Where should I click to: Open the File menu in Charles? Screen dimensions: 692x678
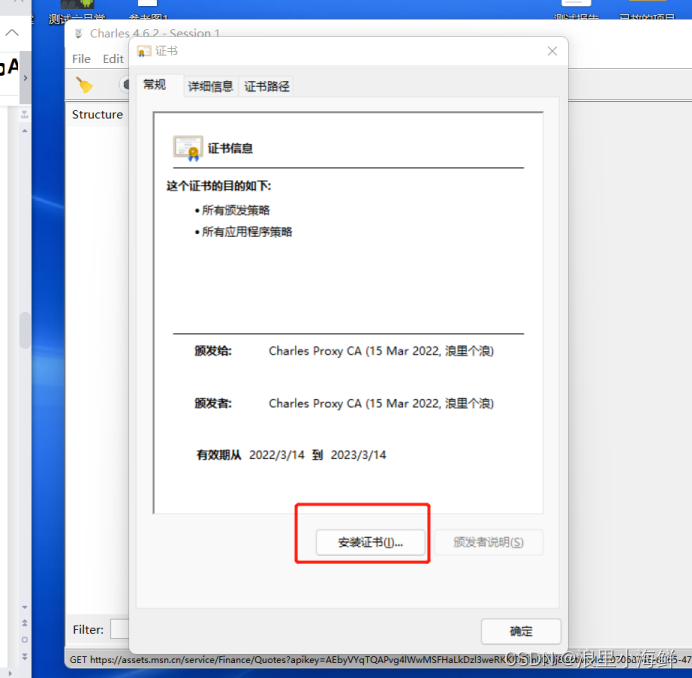tap(81, 59)
